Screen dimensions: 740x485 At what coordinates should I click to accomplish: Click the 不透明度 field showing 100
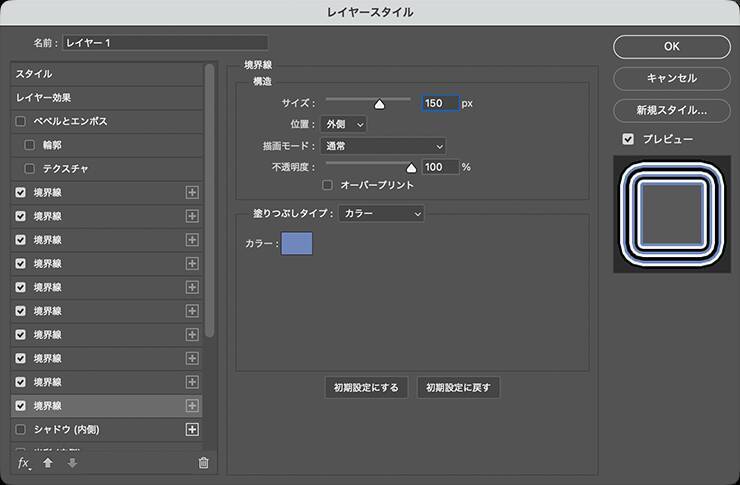tap(440, 167)
